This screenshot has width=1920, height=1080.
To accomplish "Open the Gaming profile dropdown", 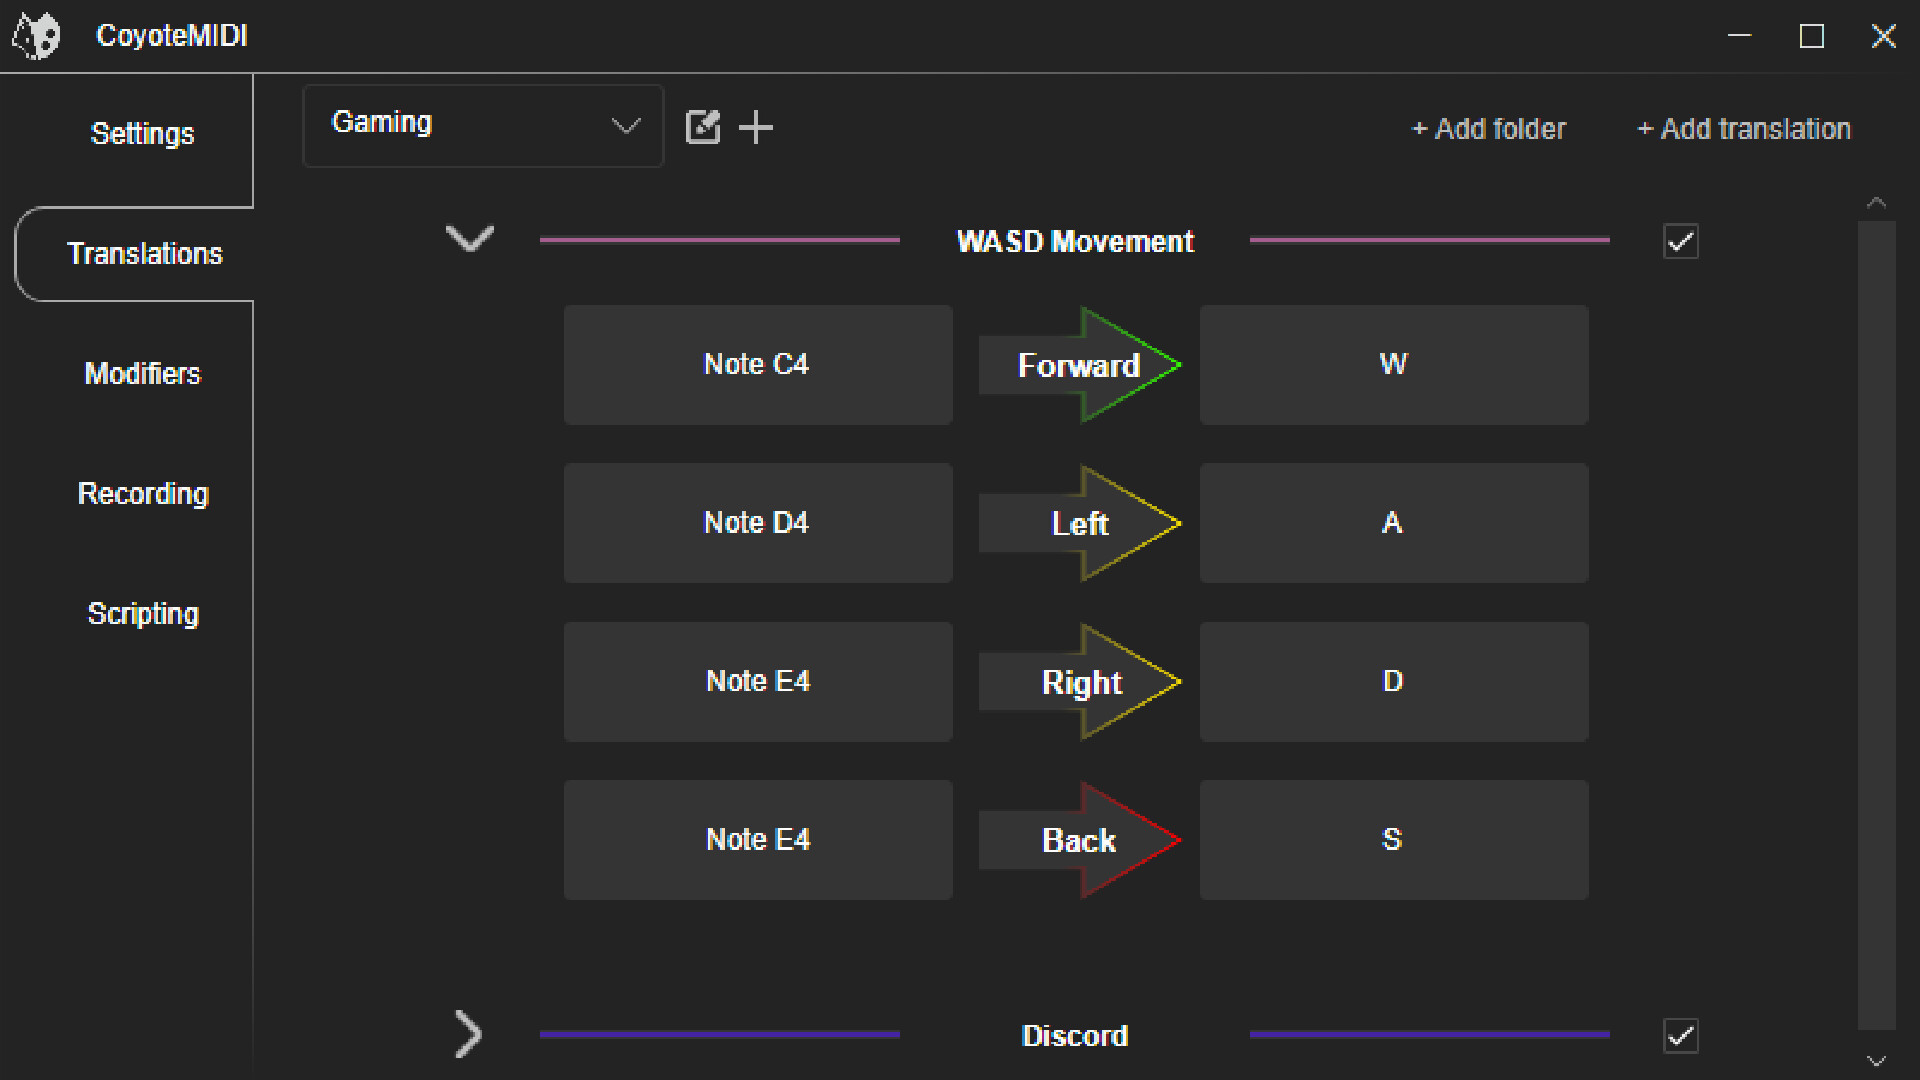I will [x=483, y=125].
